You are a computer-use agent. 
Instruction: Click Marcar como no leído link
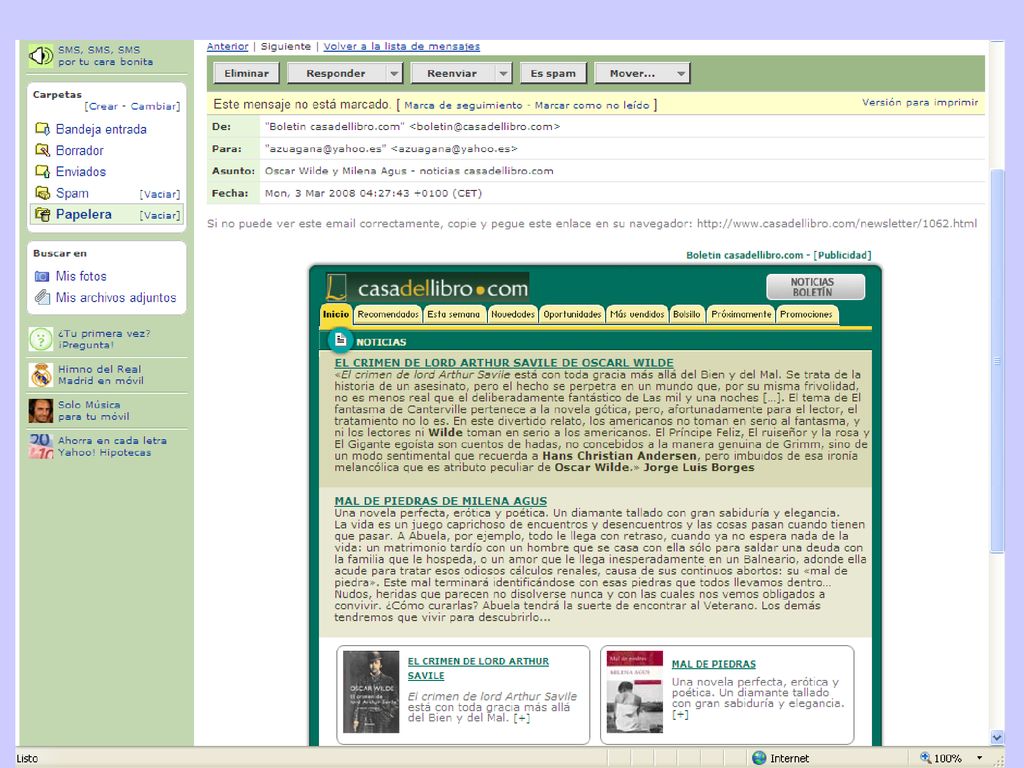coord(592,105)
